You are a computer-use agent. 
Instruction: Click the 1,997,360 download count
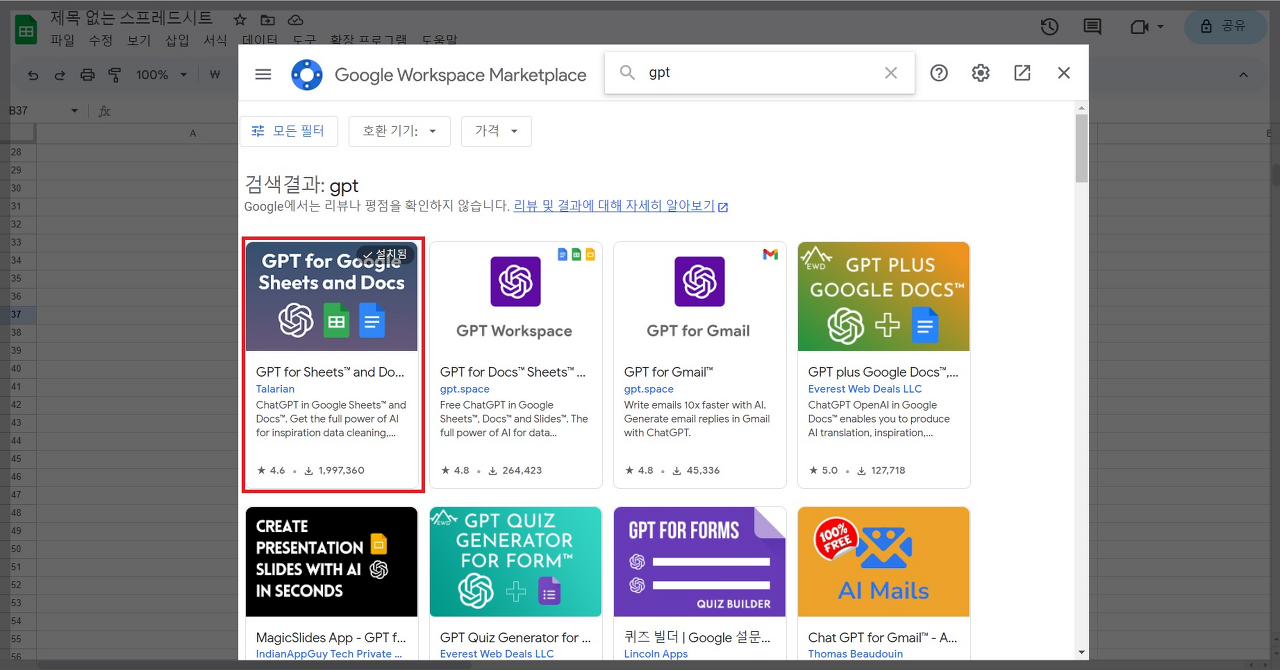tap(341, 470)
